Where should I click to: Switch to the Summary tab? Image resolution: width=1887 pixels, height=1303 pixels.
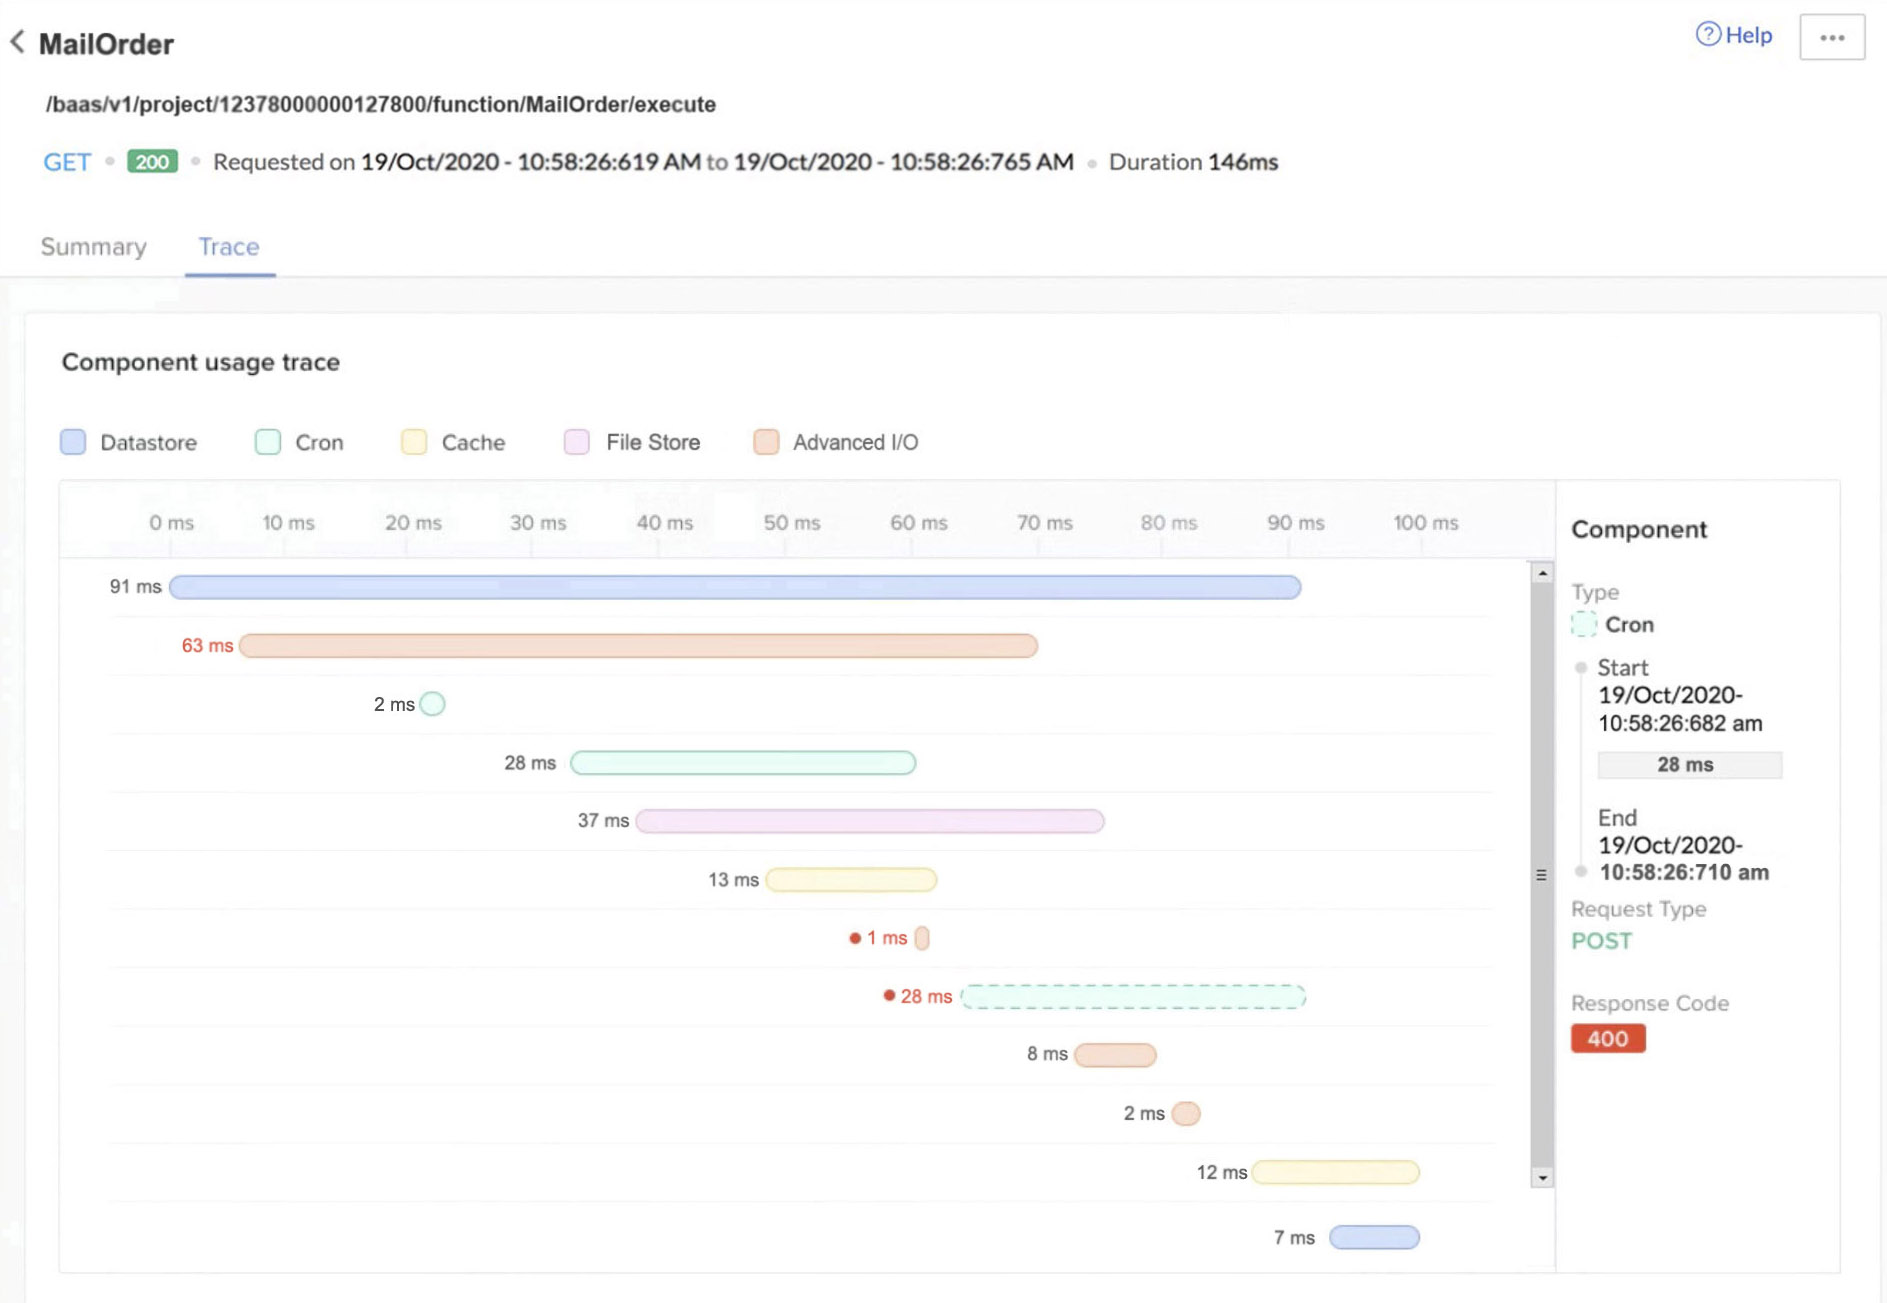click(x=93, y=247)
